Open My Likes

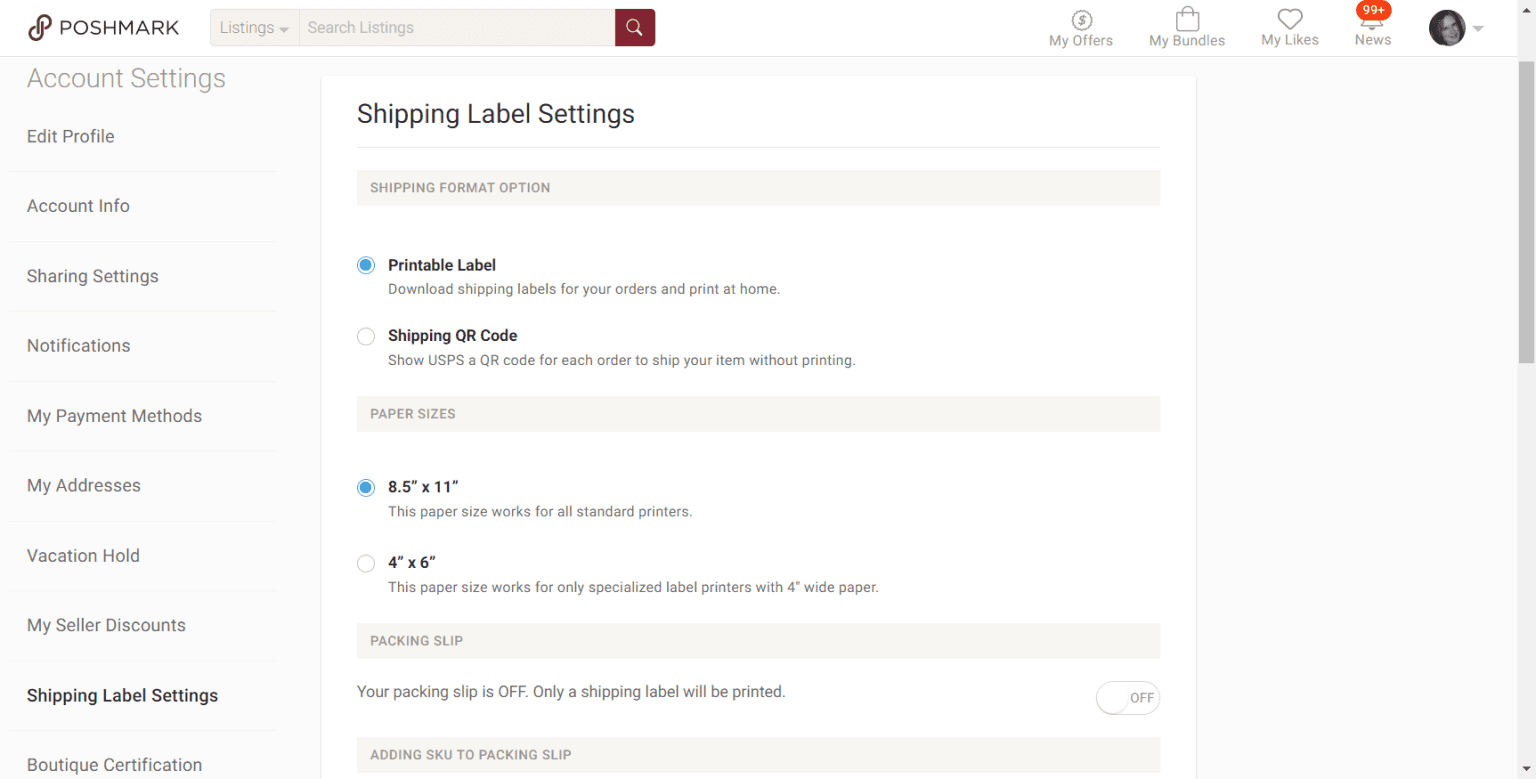1289,27
